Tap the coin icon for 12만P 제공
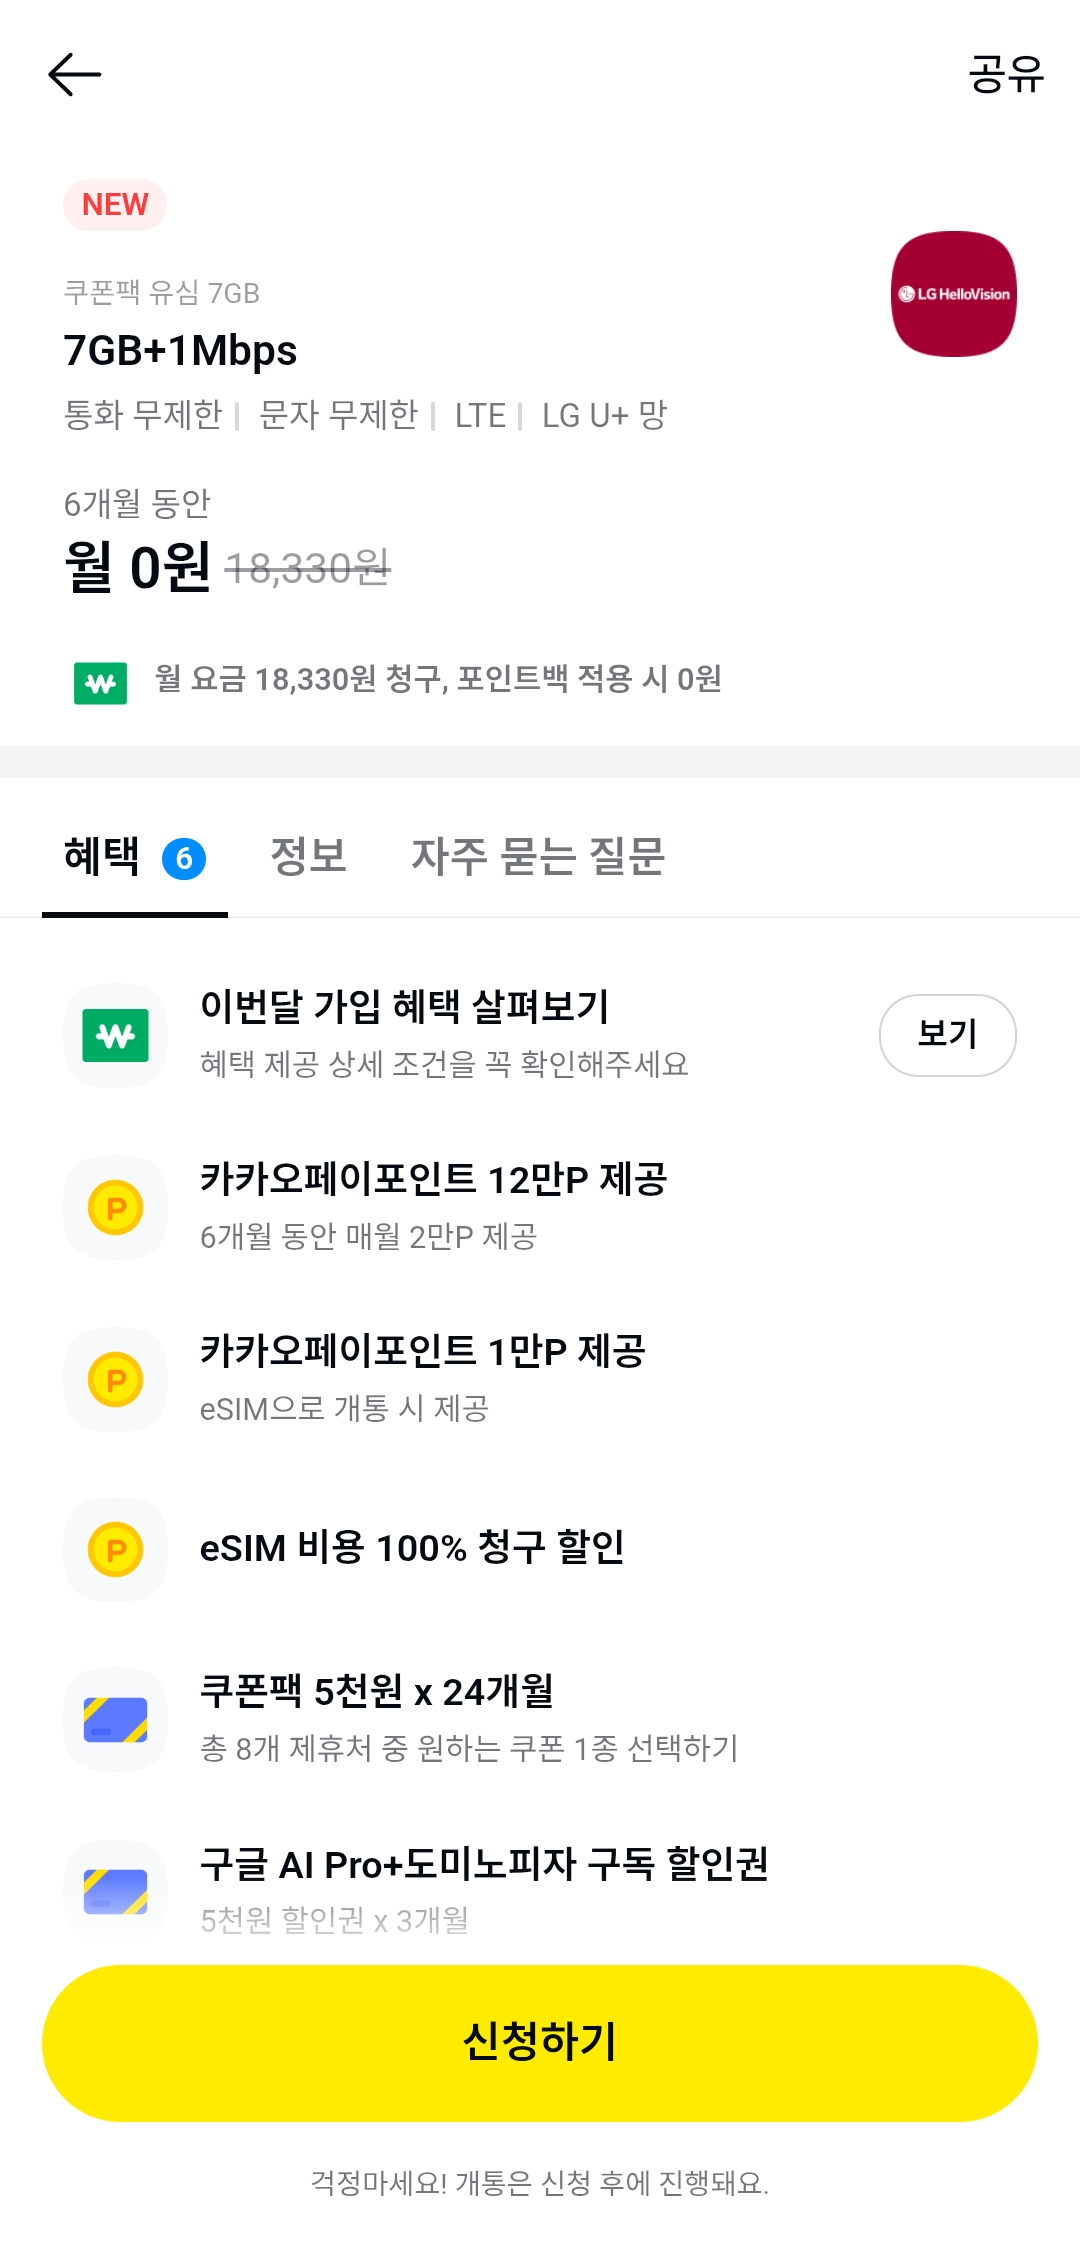Viewport: 1080px width, 2249px height. click(116, 1207)
